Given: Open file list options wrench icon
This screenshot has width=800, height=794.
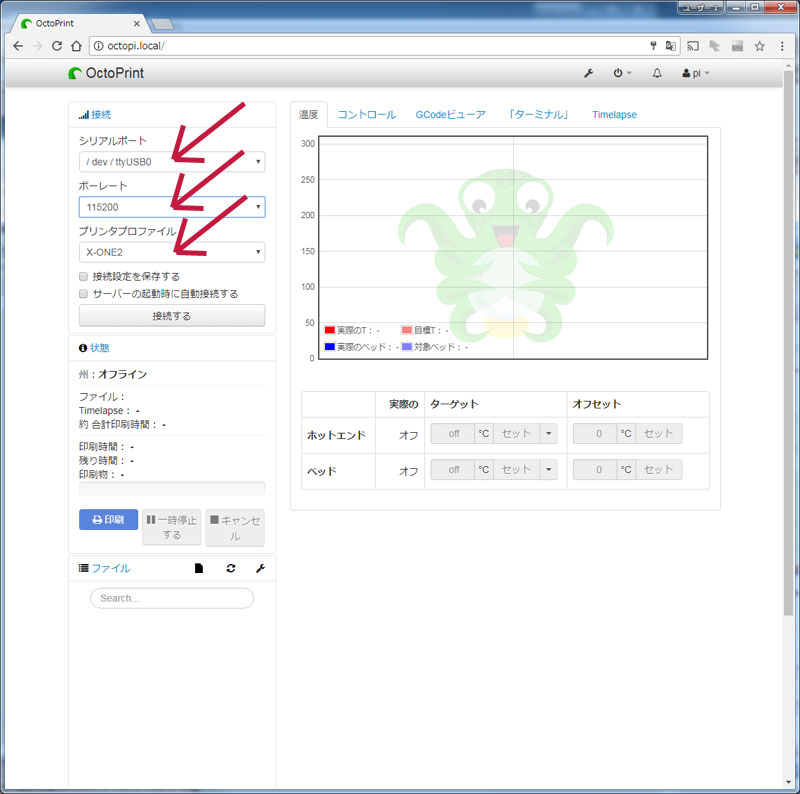Looking at the screenshot, I should click(x=260, y=568).
